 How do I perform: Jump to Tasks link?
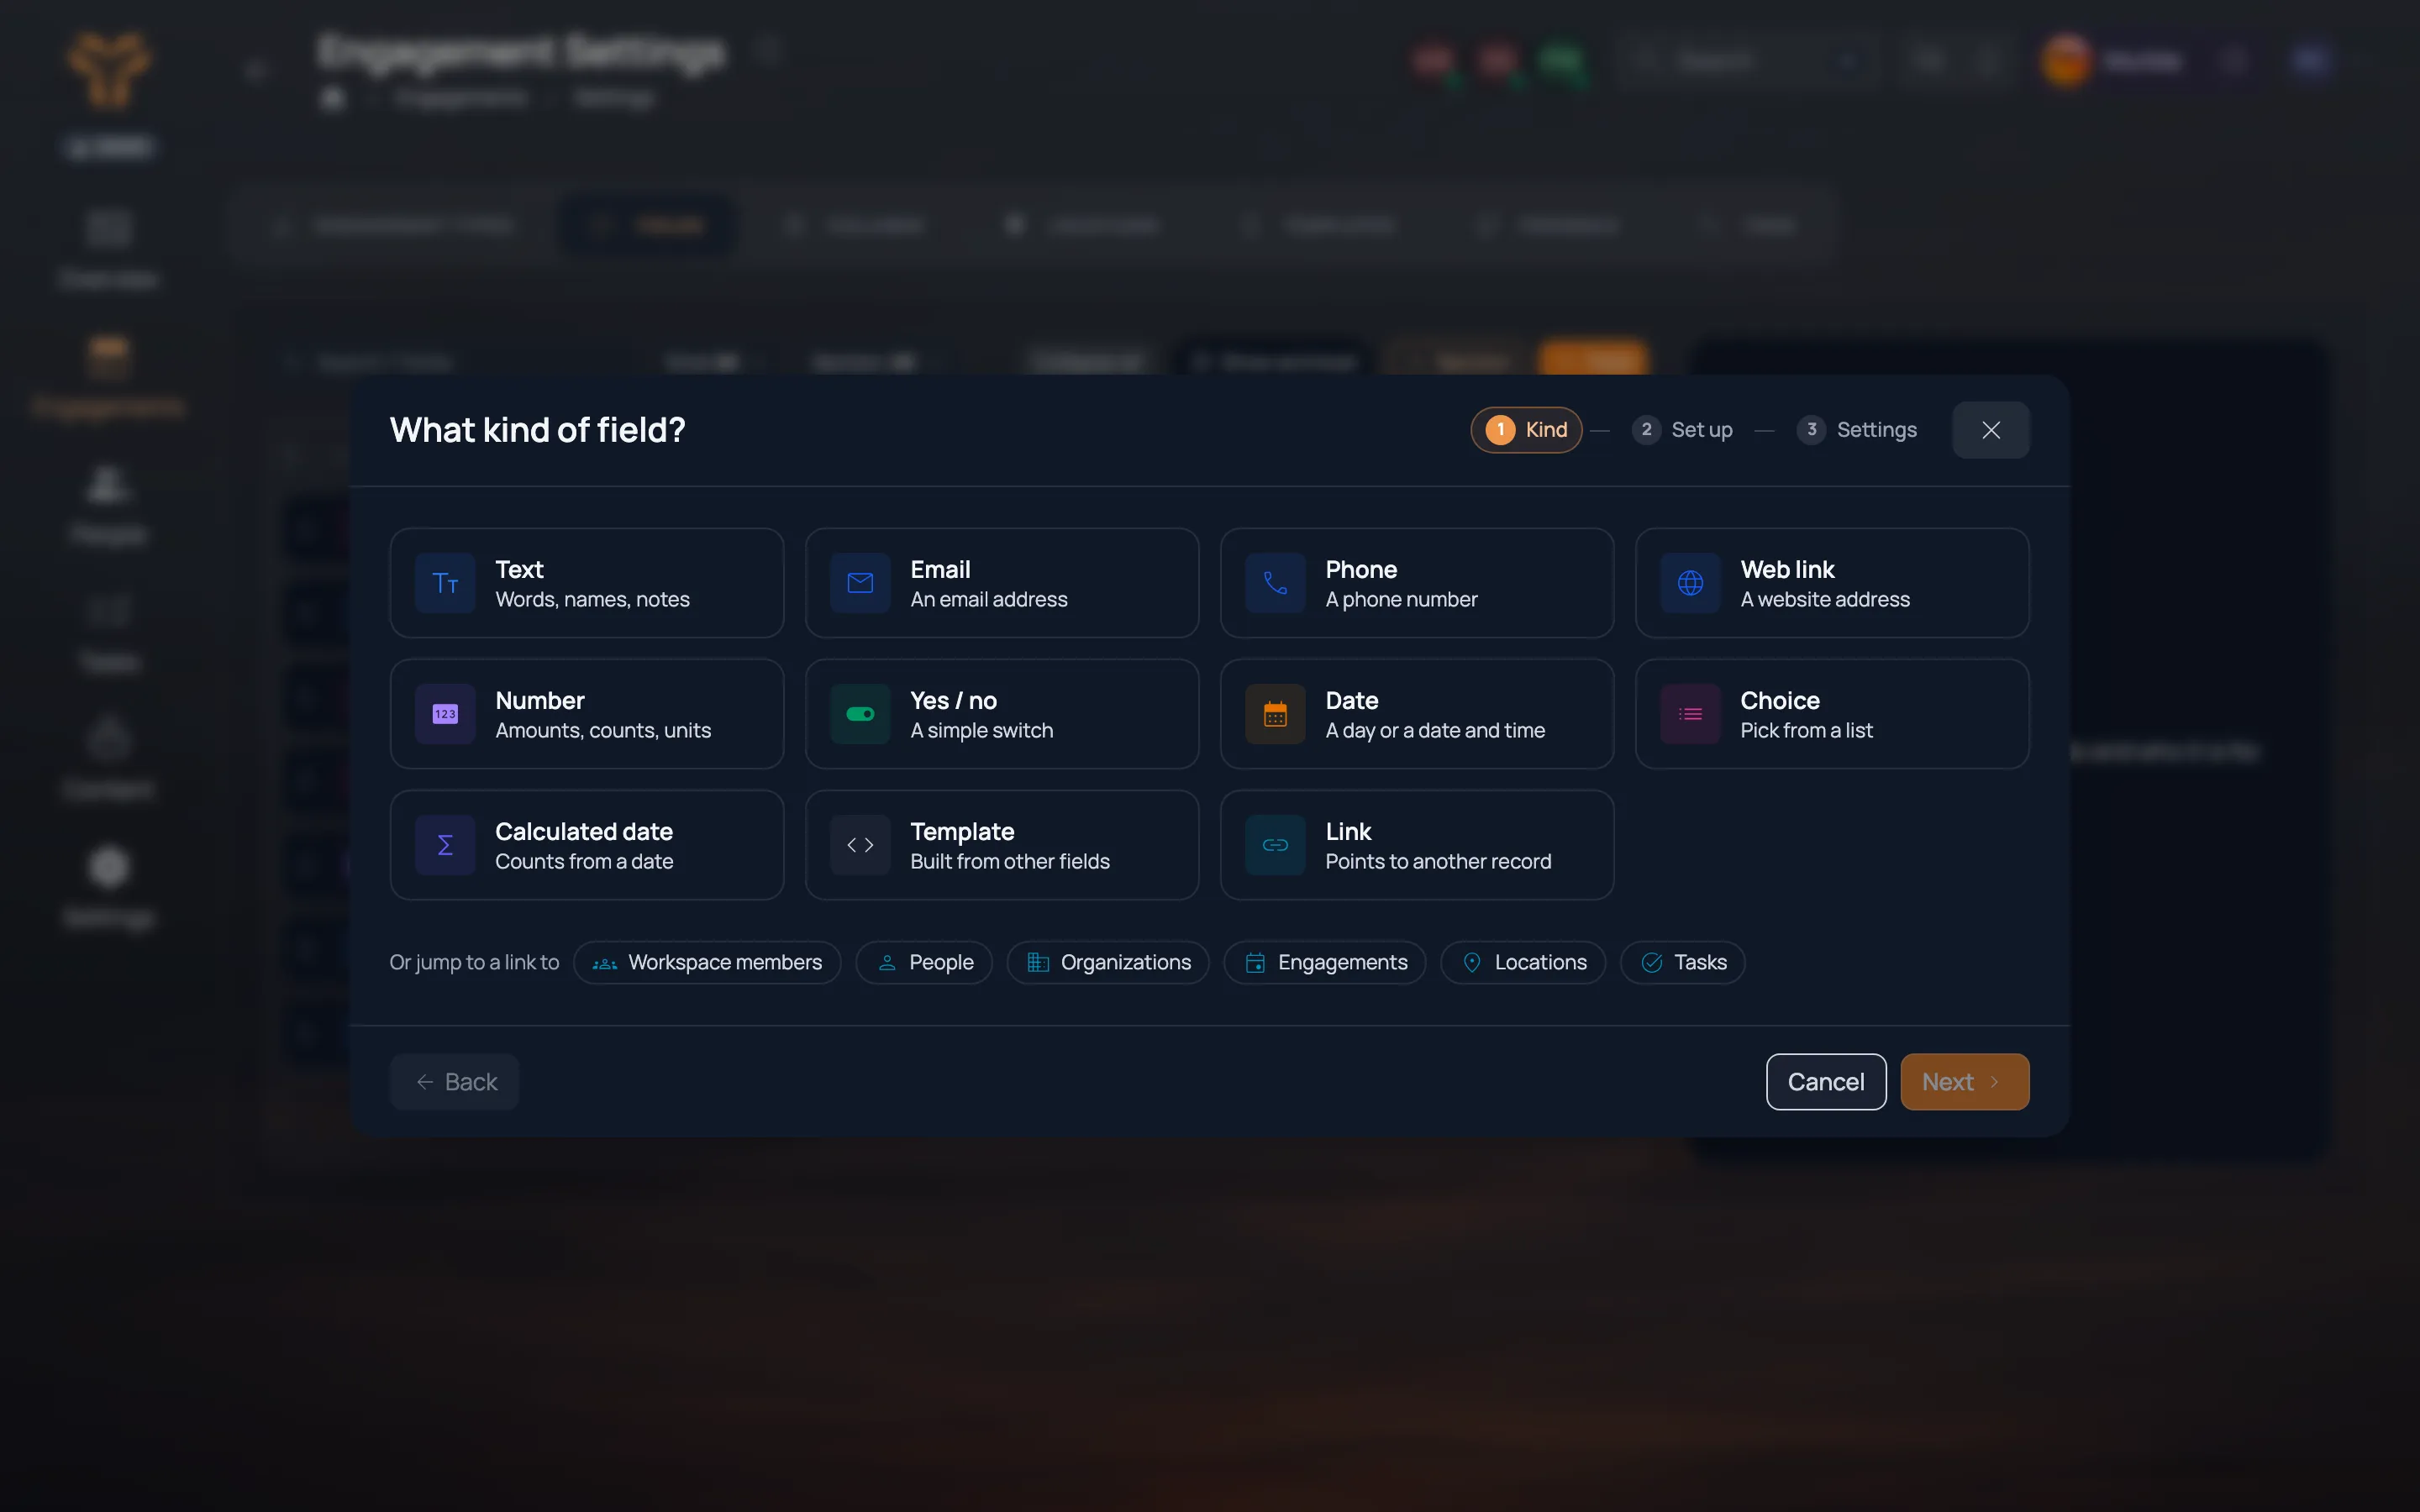tap(1683, 962)
